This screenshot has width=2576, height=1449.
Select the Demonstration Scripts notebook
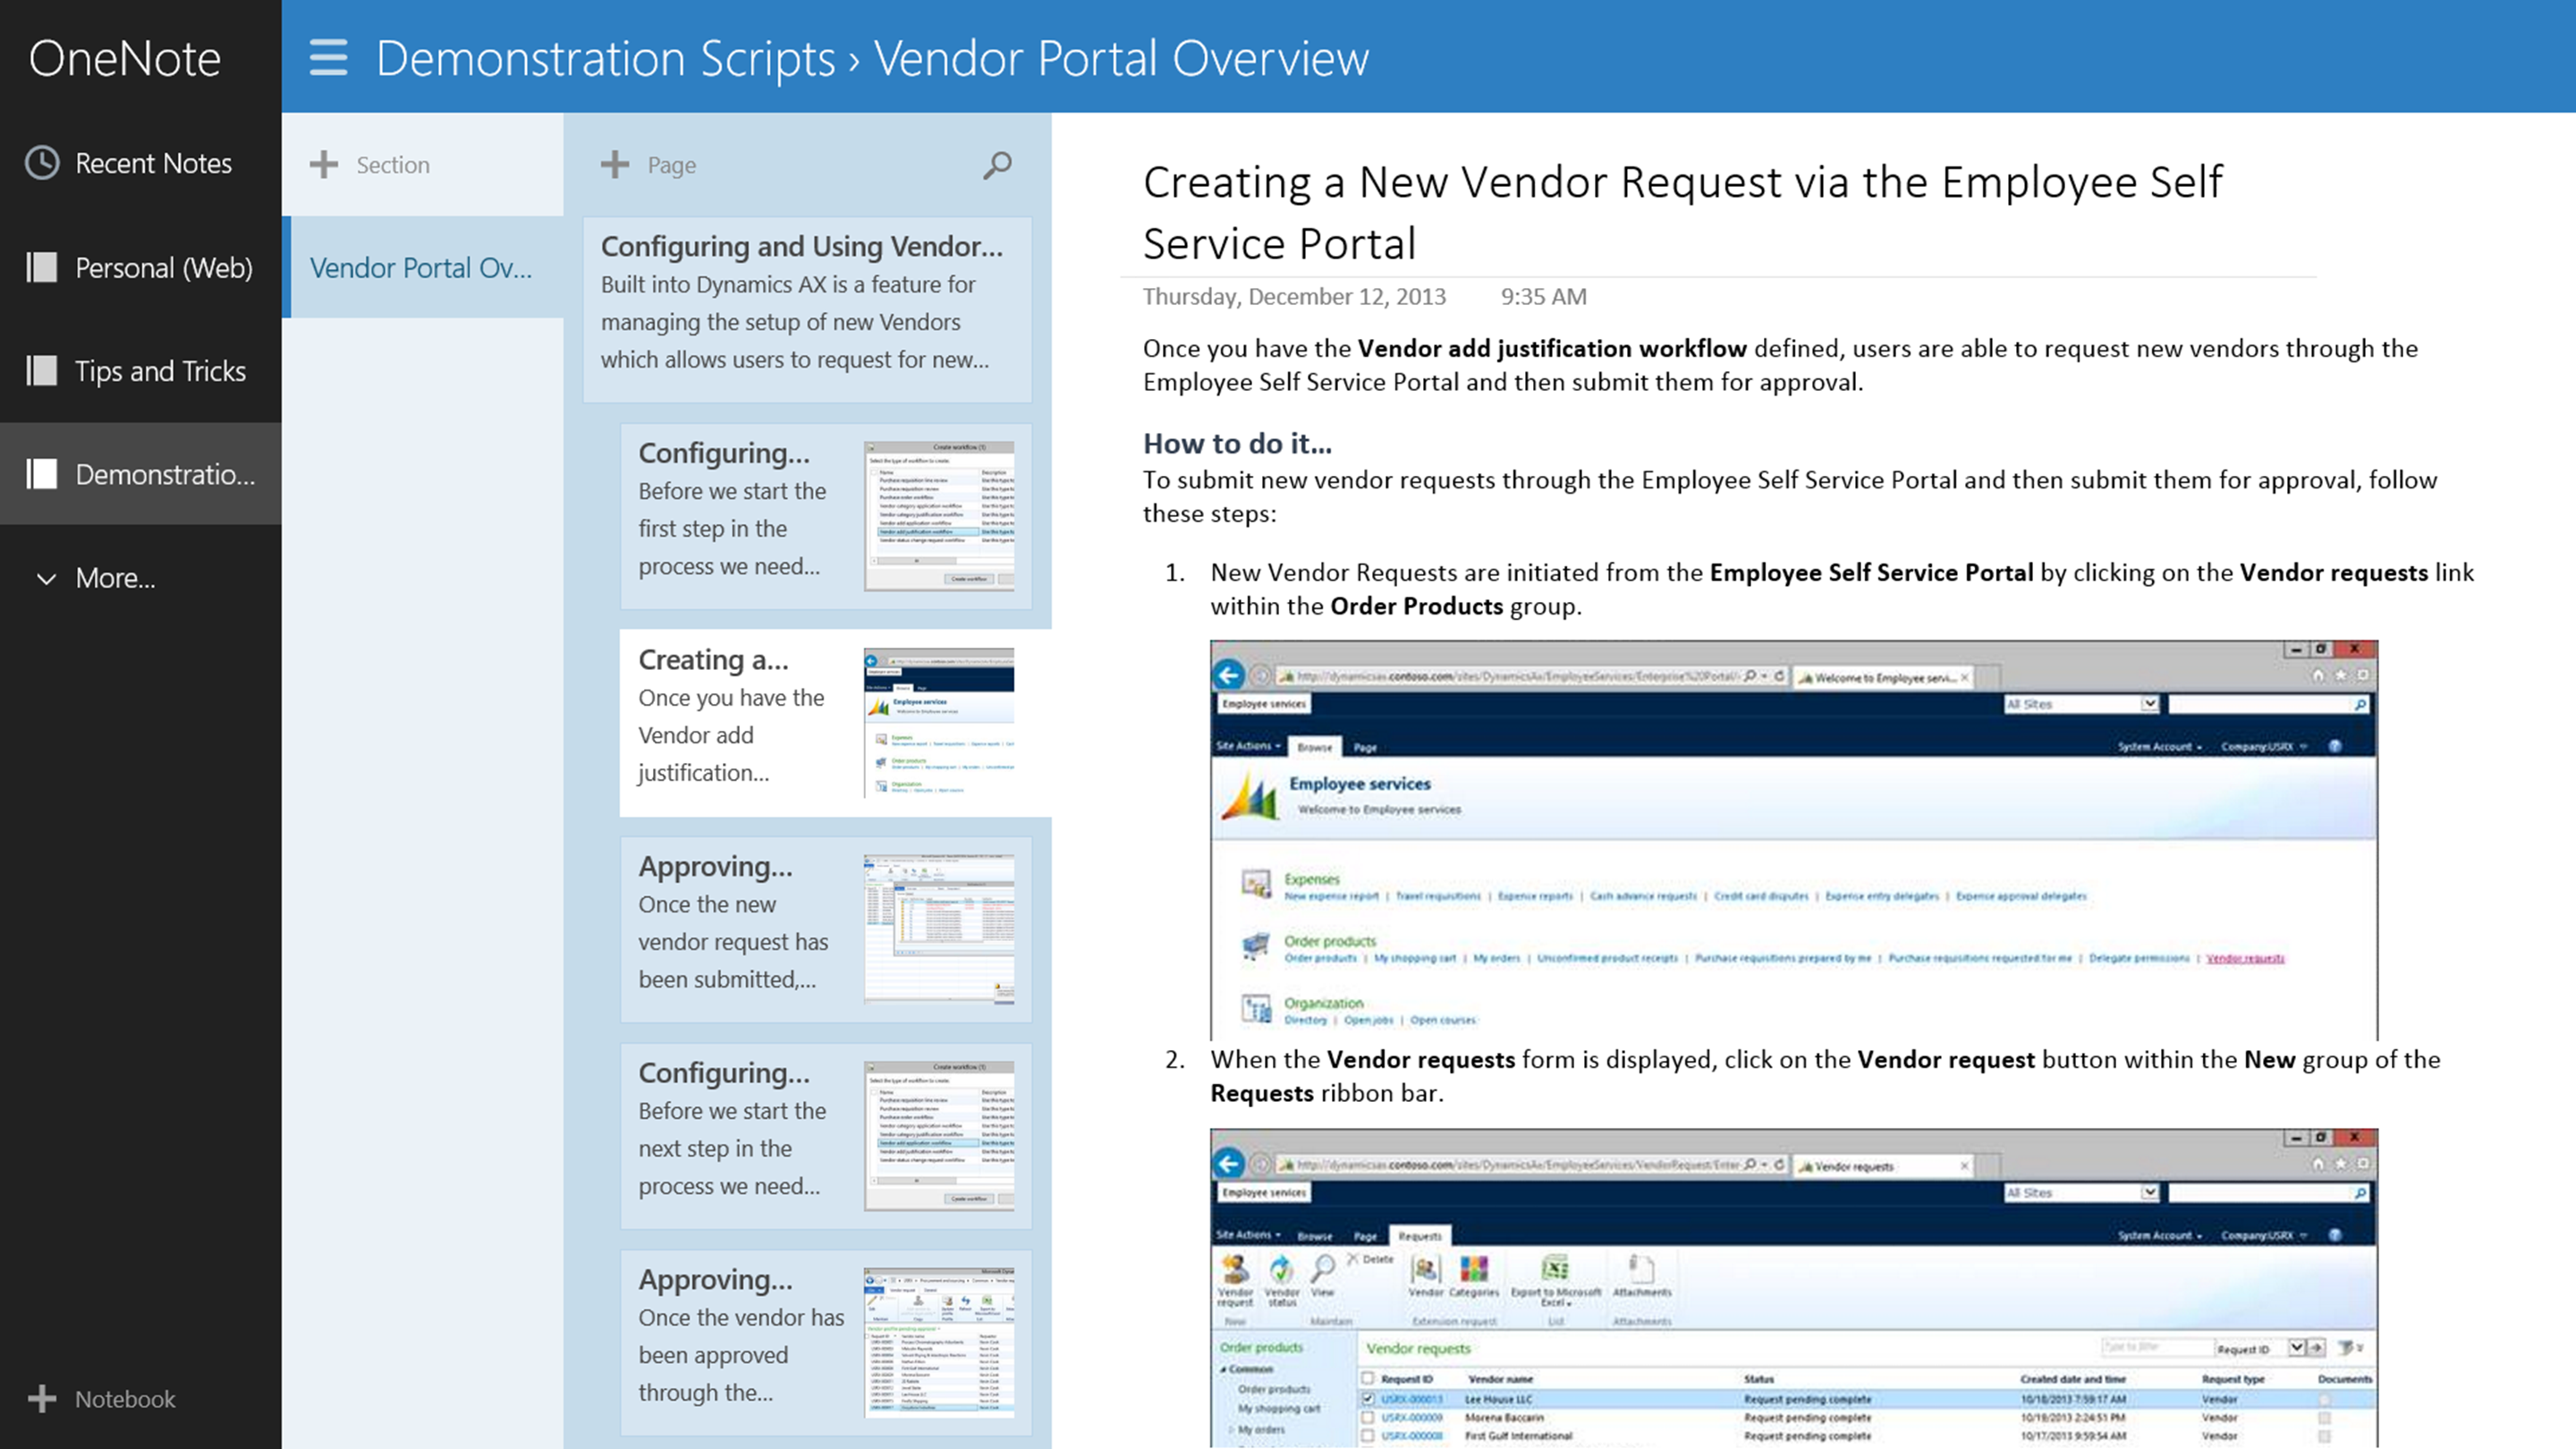click(x=165, y=474)
